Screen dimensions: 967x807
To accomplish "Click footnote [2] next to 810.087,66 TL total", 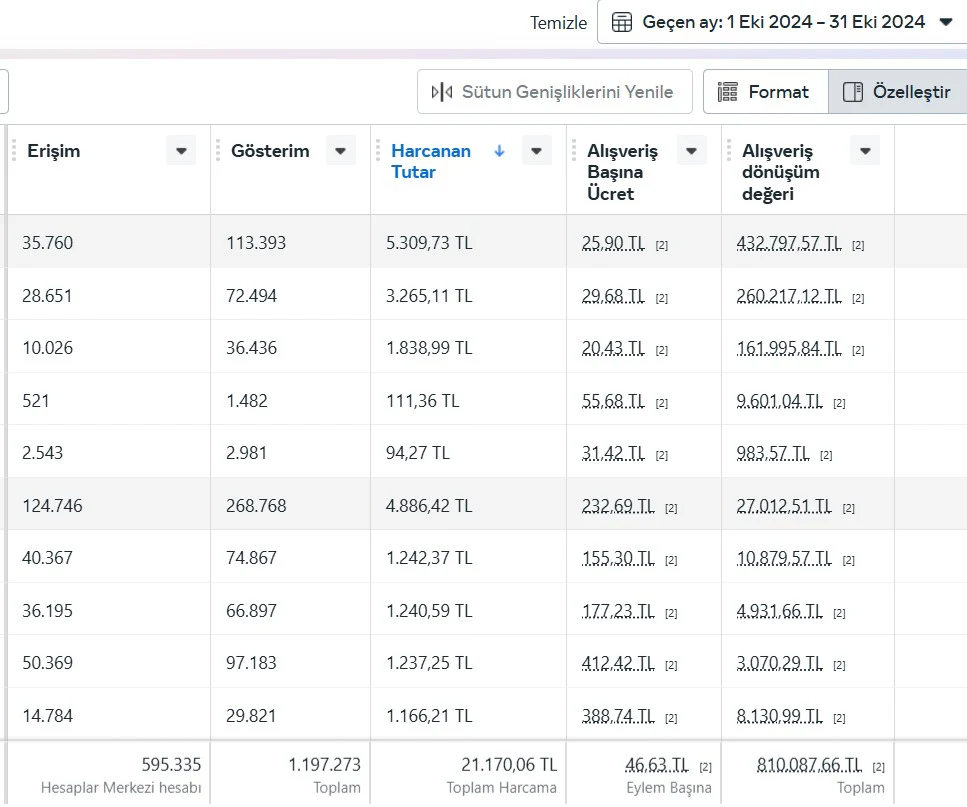I will coord(878,767).
